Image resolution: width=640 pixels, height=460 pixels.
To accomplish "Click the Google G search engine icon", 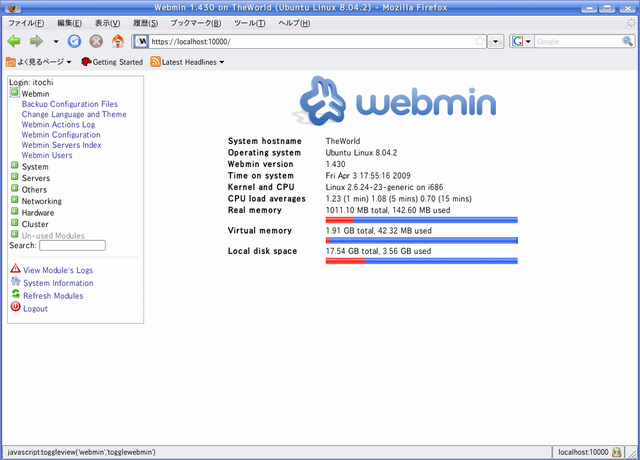I will [517, 41].
